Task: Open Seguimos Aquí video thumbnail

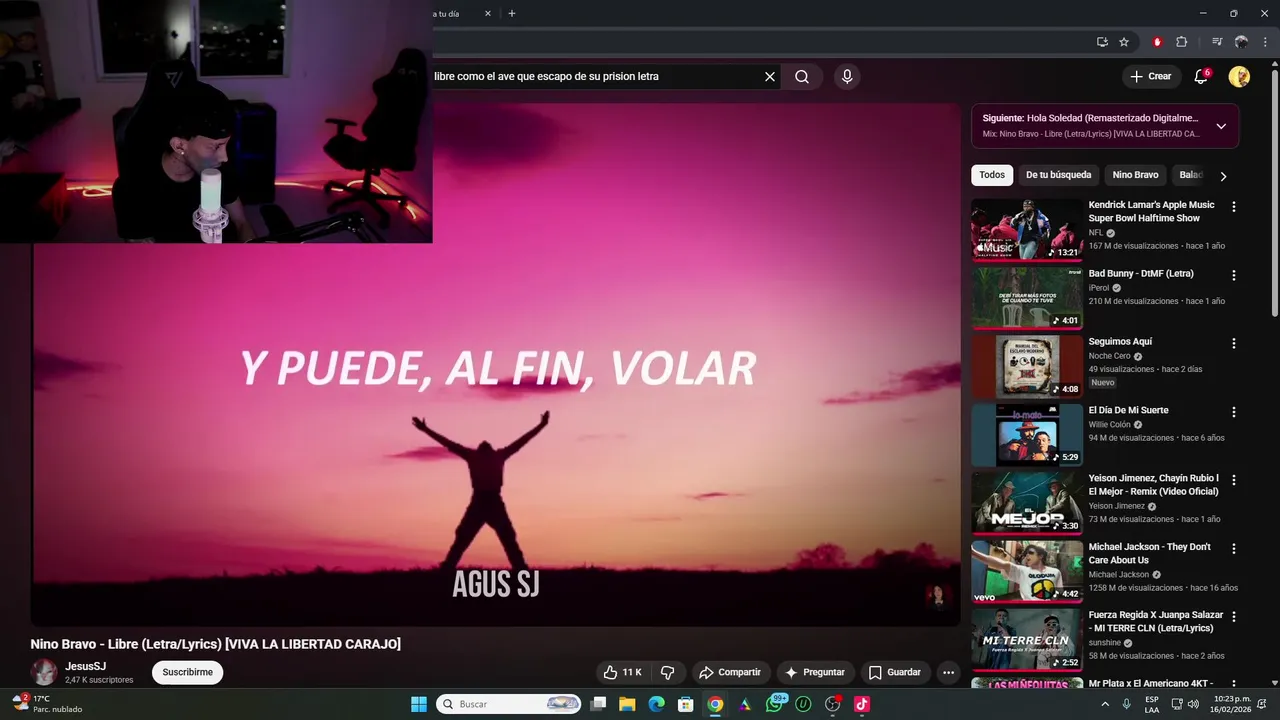Action: 1027,366
